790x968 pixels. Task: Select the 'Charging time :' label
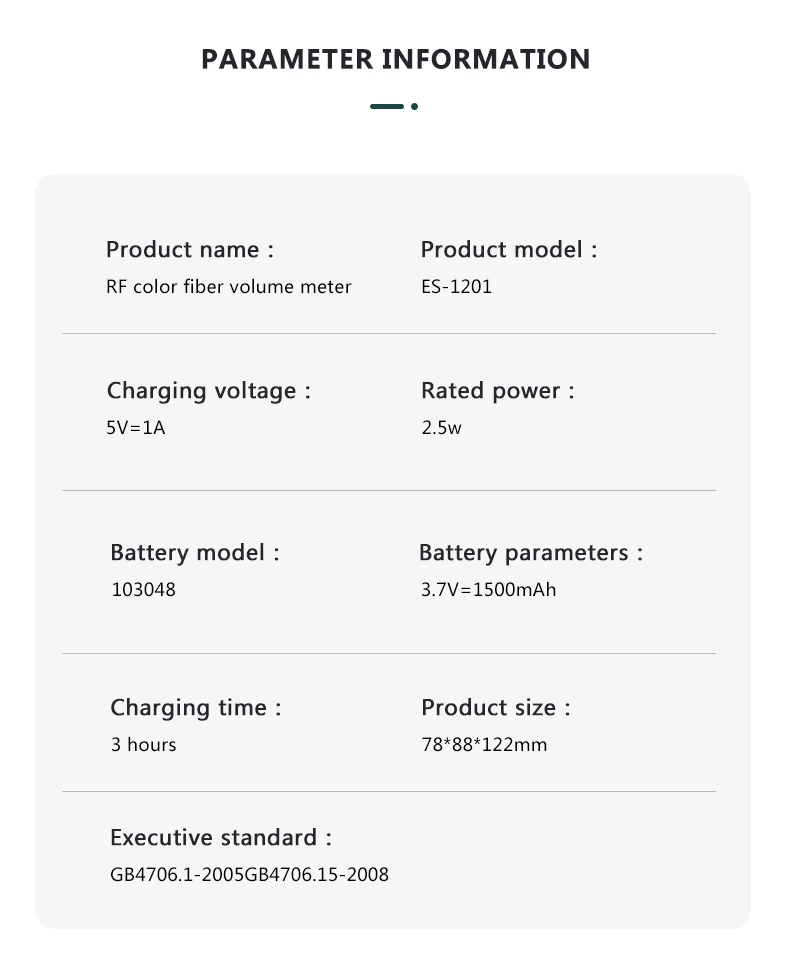[196, 708]
